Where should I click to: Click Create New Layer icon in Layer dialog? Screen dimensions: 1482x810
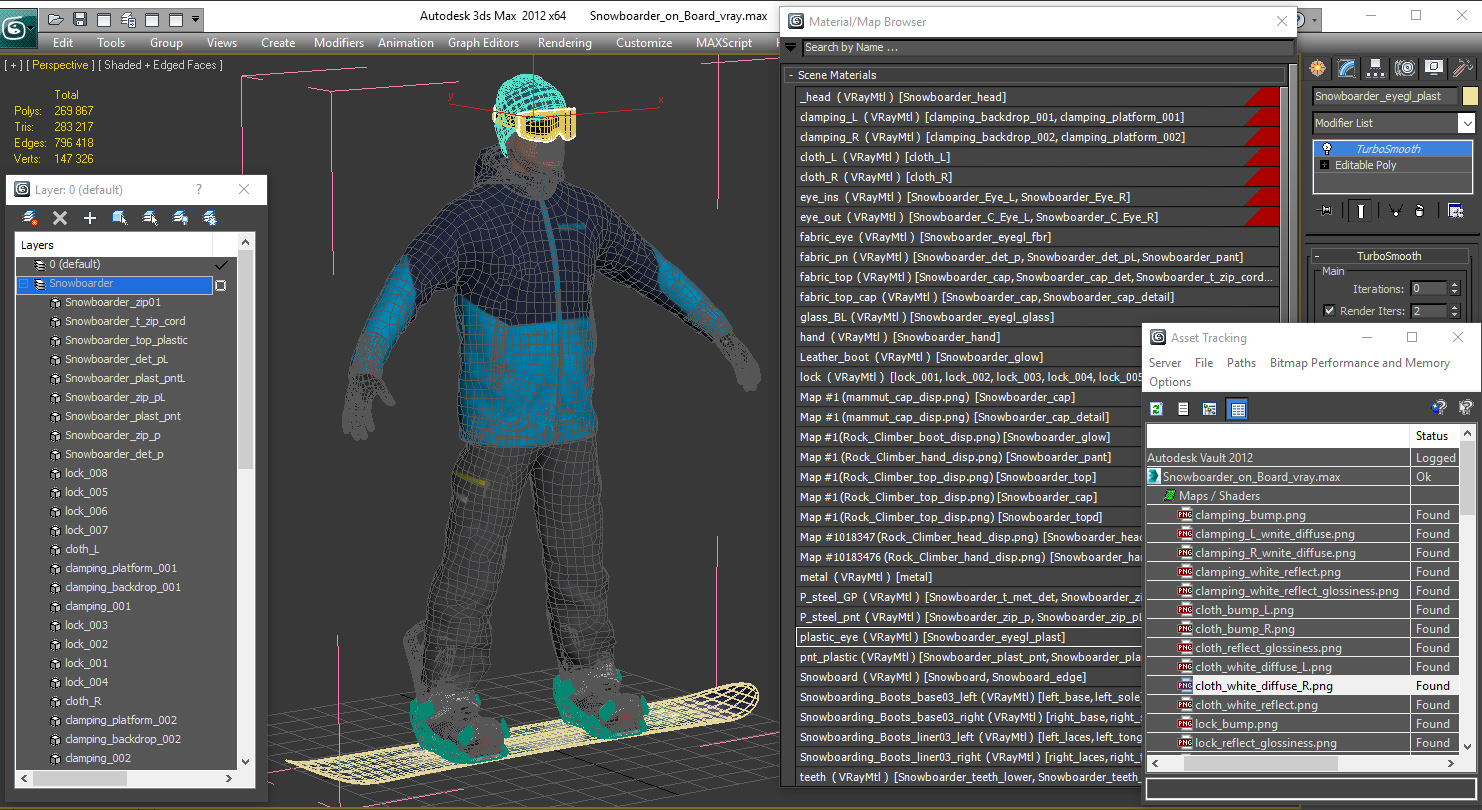pos(30,217)
